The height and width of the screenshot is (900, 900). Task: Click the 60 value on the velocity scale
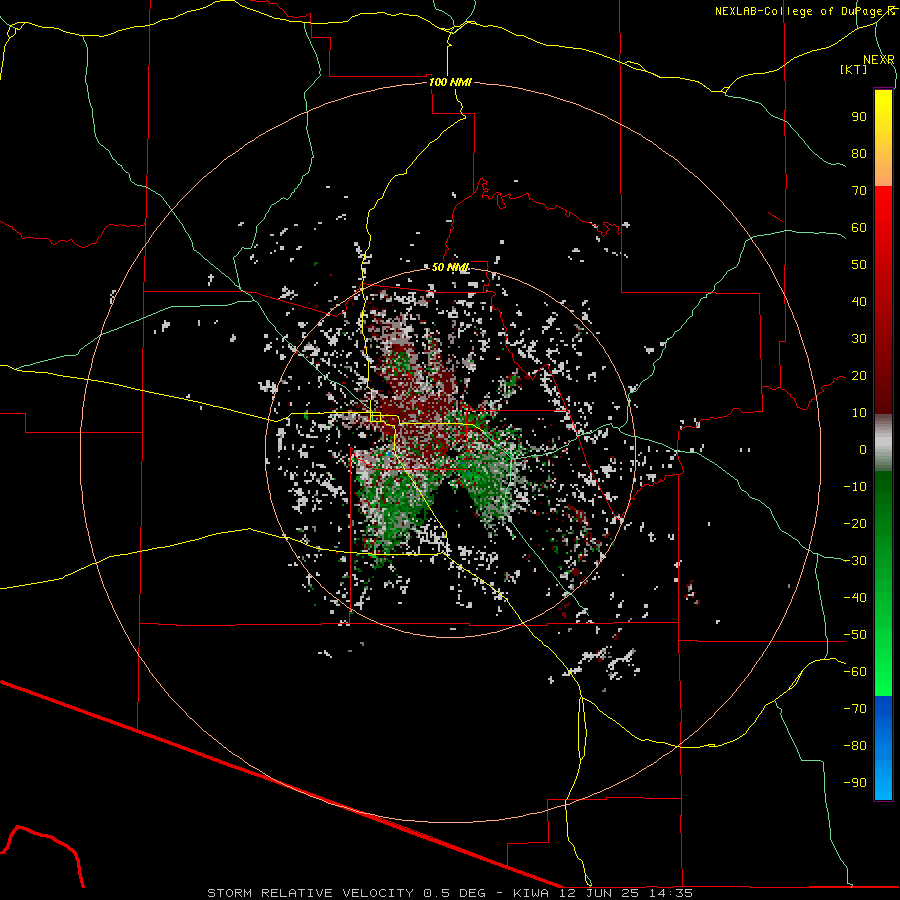point(859,228)
